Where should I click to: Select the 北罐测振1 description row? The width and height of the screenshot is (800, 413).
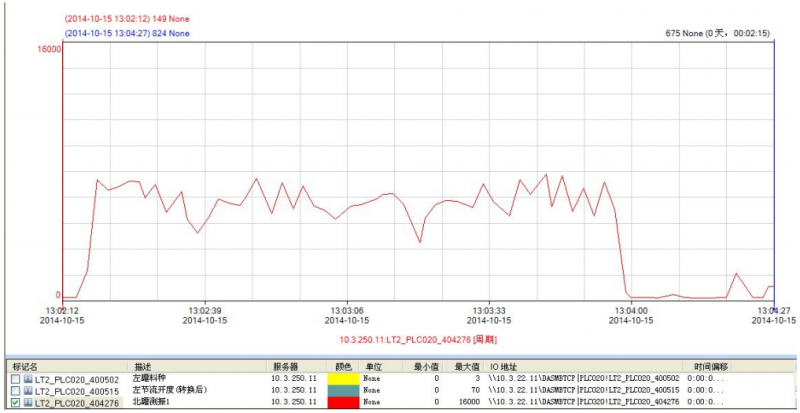pos(153,402)
